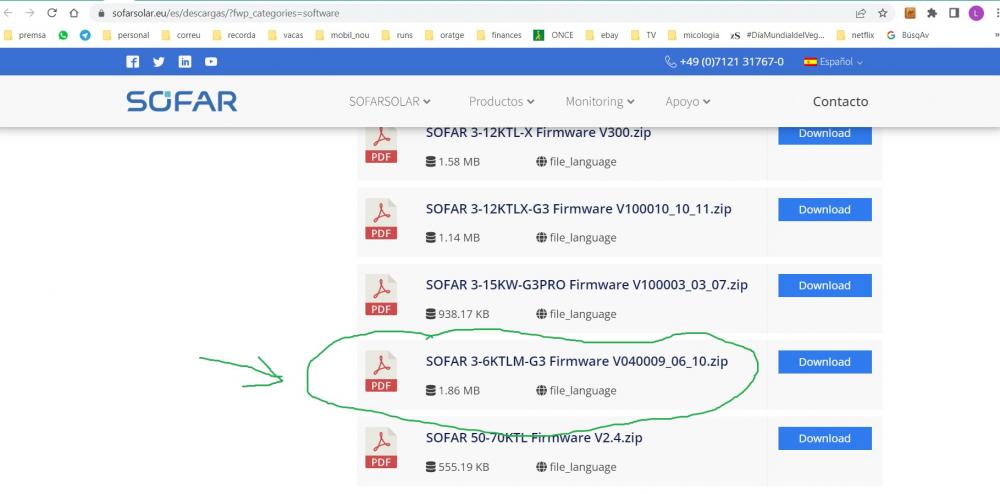Click PDF icon for SOFAR 3-15KW-G3PRO Firmware
The height and width of the screenshot is (494, 1000).
tap(381, 294)
